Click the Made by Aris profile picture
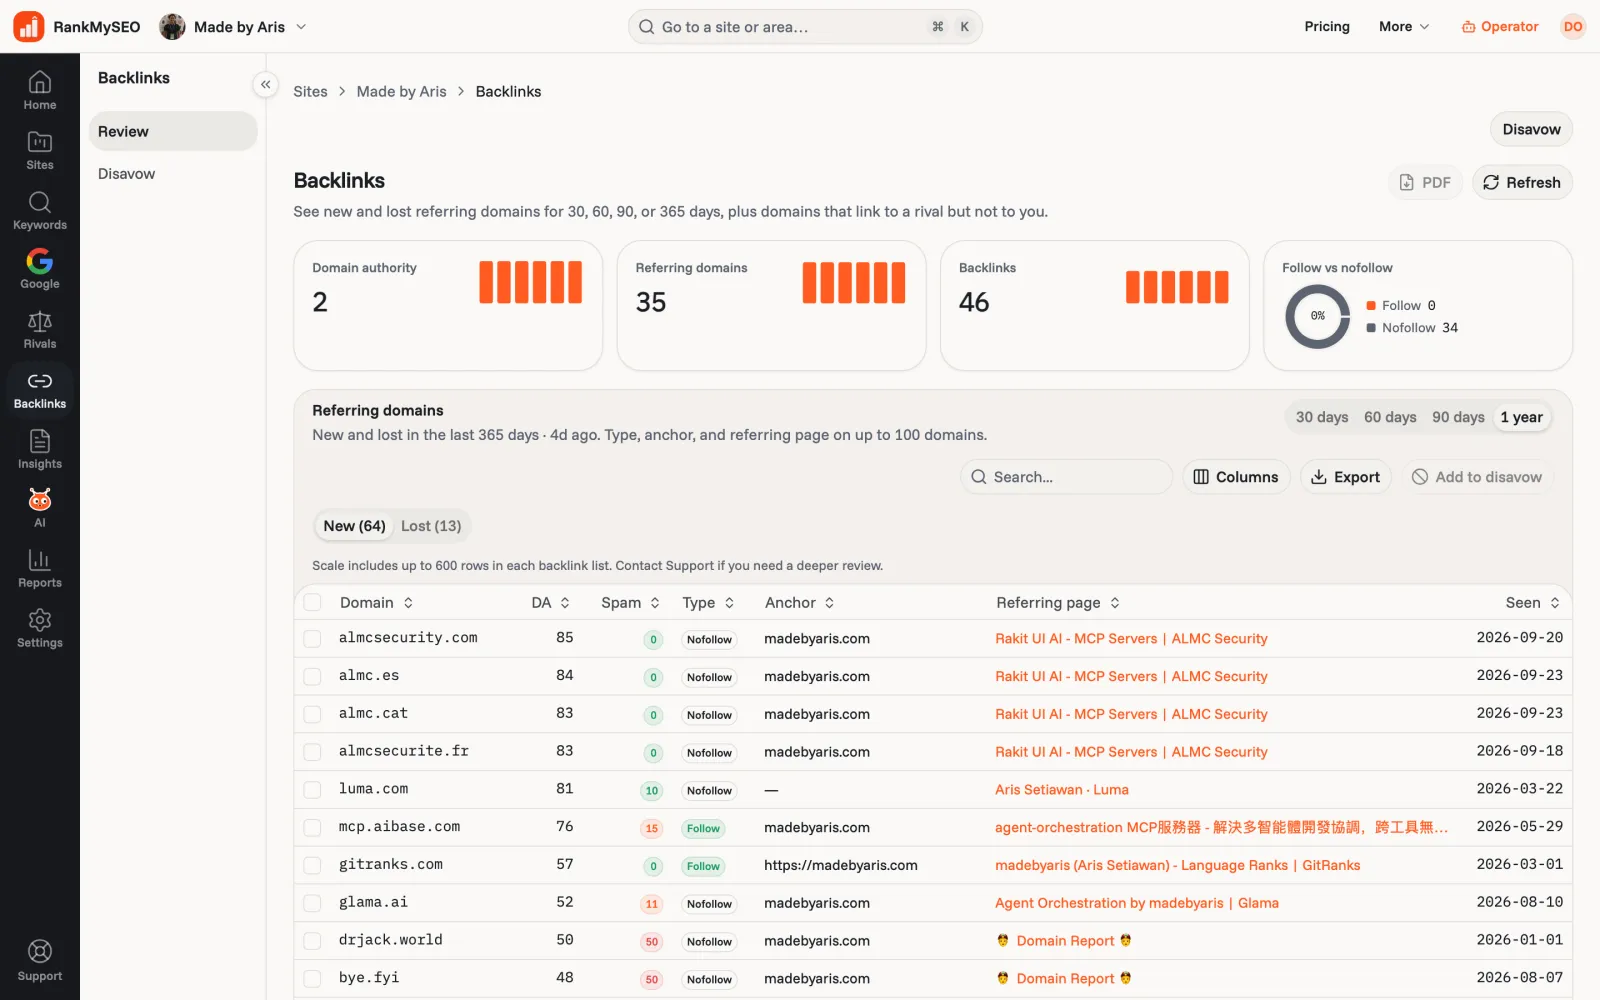 172,27
